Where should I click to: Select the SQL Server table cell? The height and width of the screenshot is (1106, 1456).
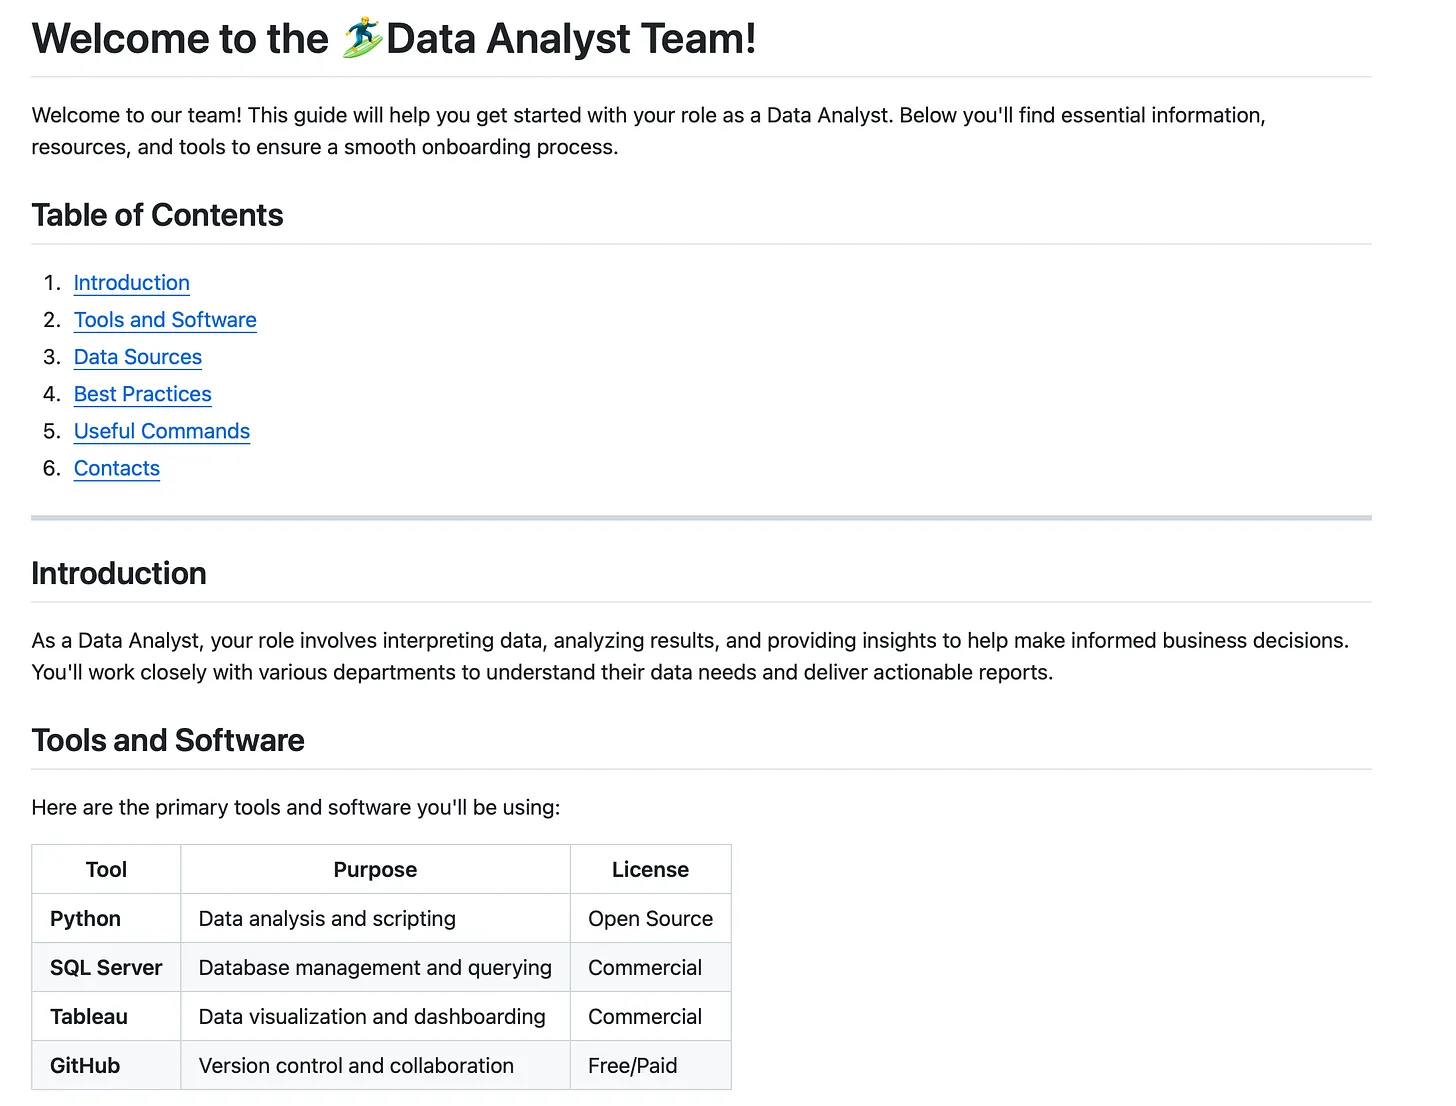click(x=106, y=967)
